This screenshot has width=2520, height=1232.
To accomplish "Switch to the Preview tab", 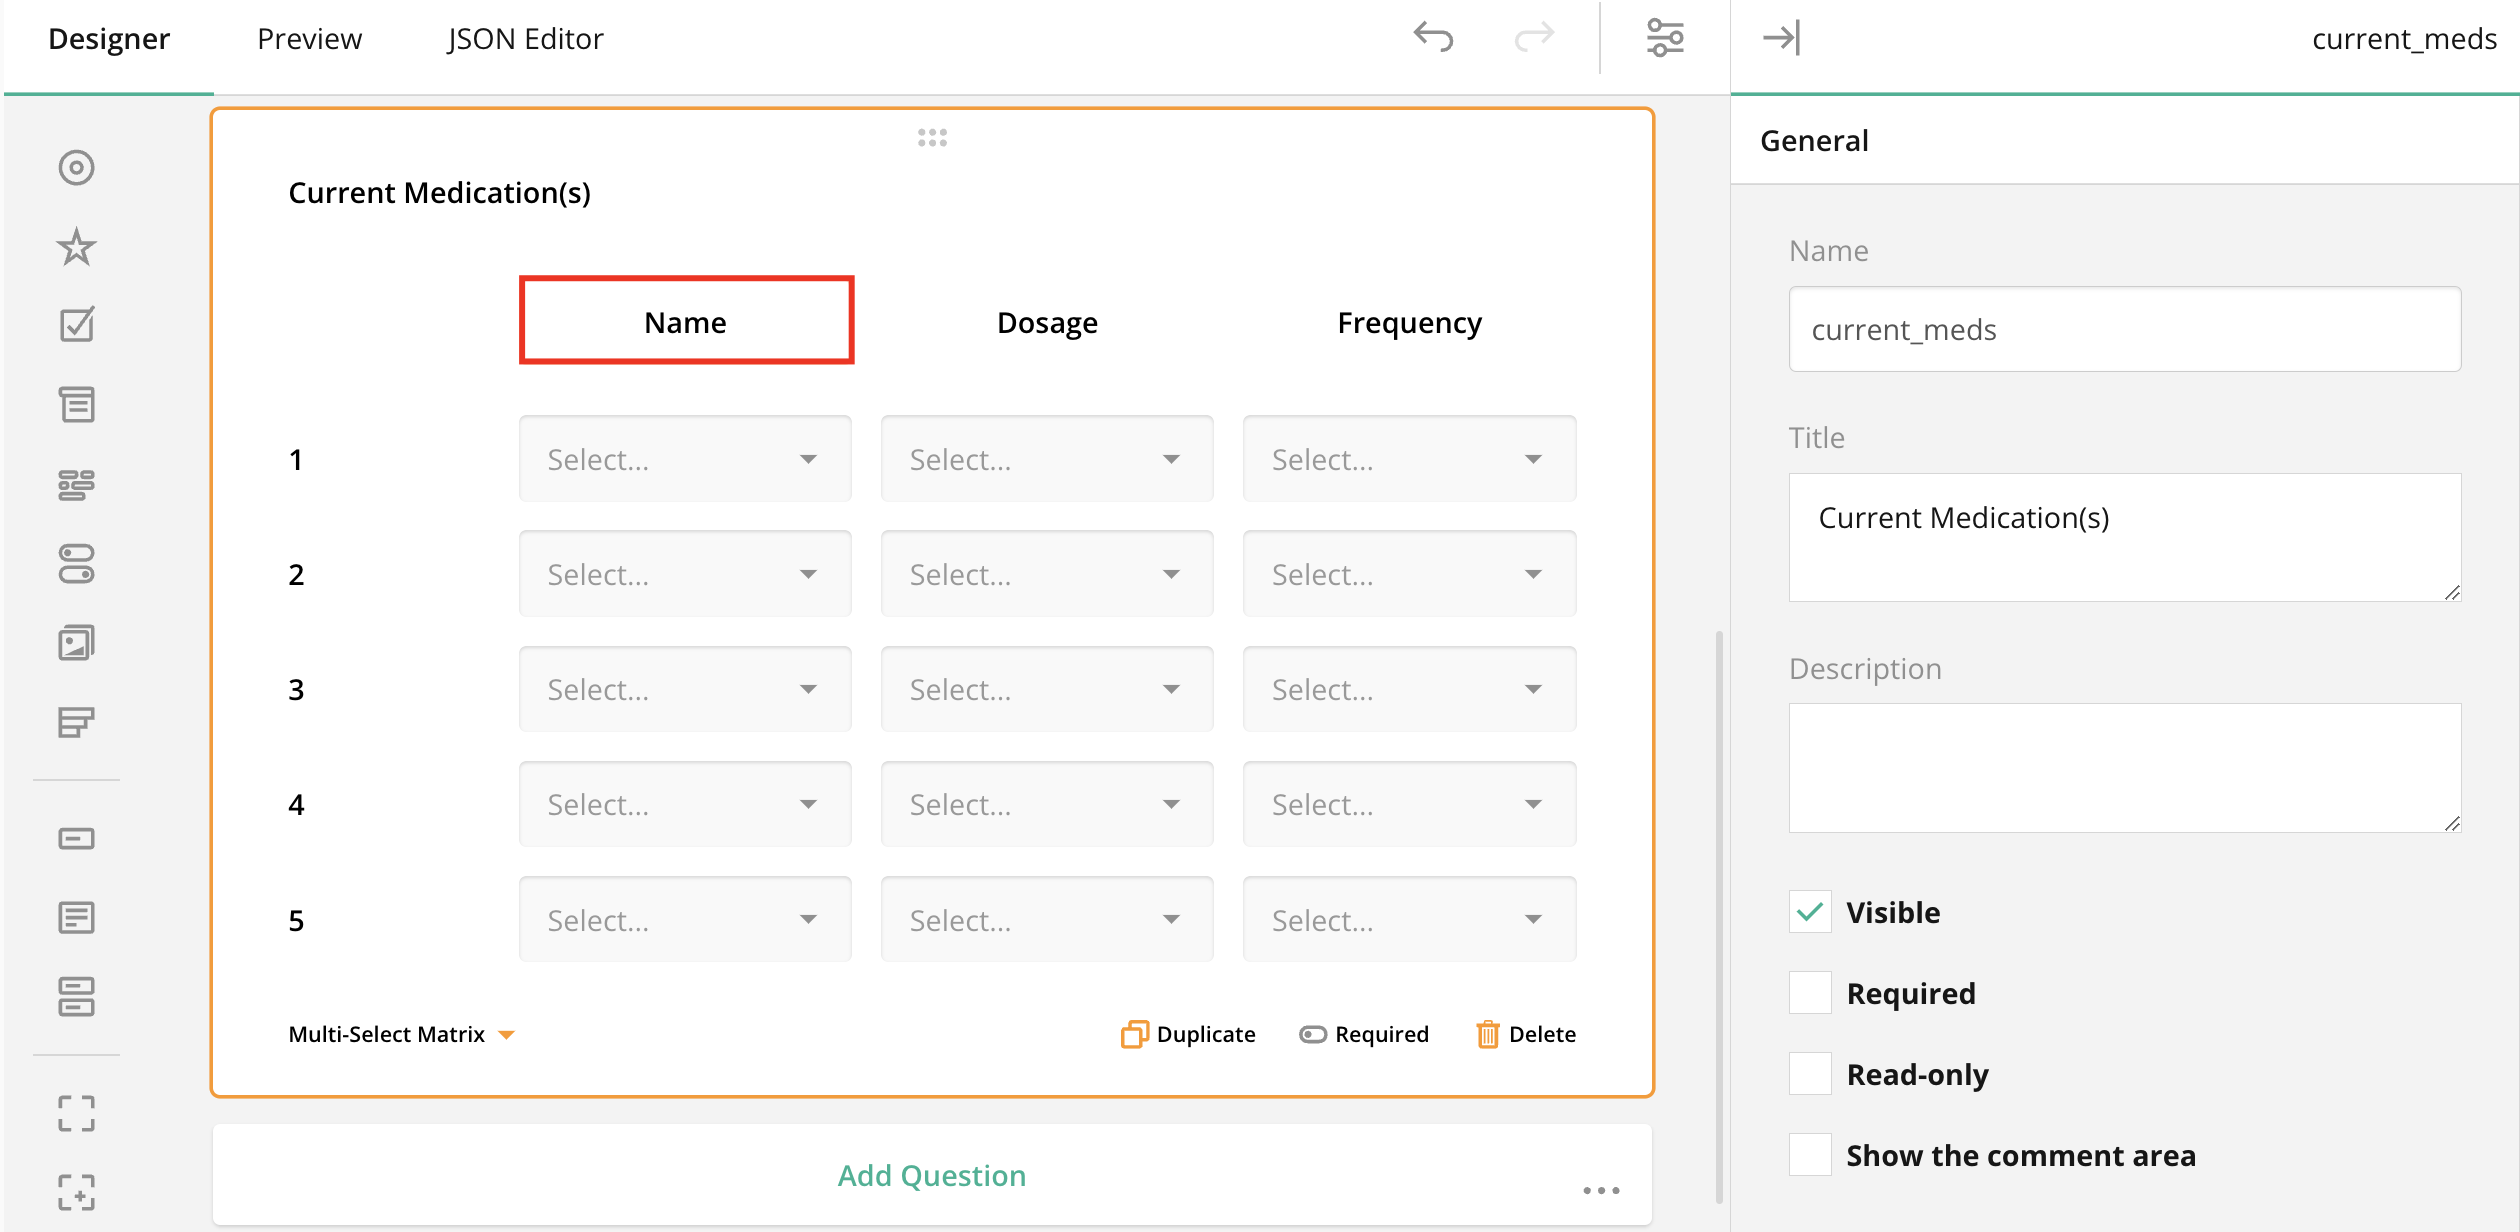I will [x=309, y=39].
